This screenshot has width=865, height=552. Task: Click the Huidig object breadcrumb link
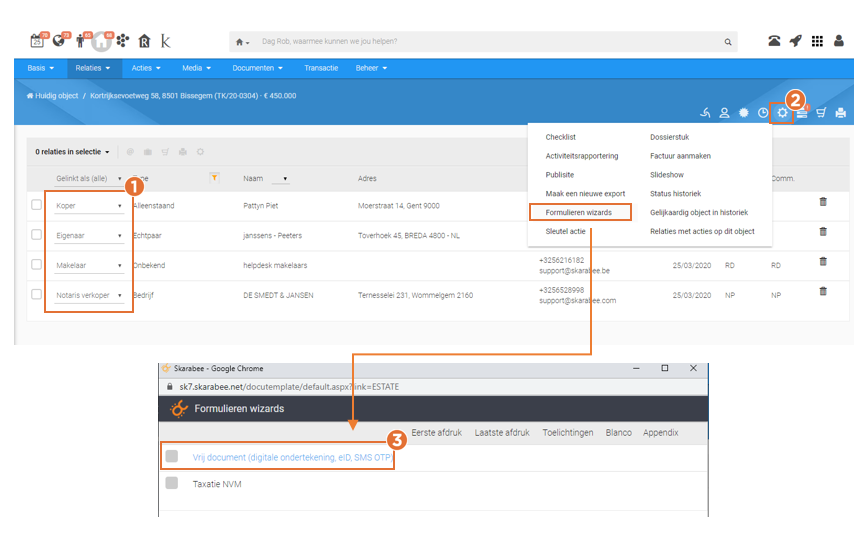[52, 95]
